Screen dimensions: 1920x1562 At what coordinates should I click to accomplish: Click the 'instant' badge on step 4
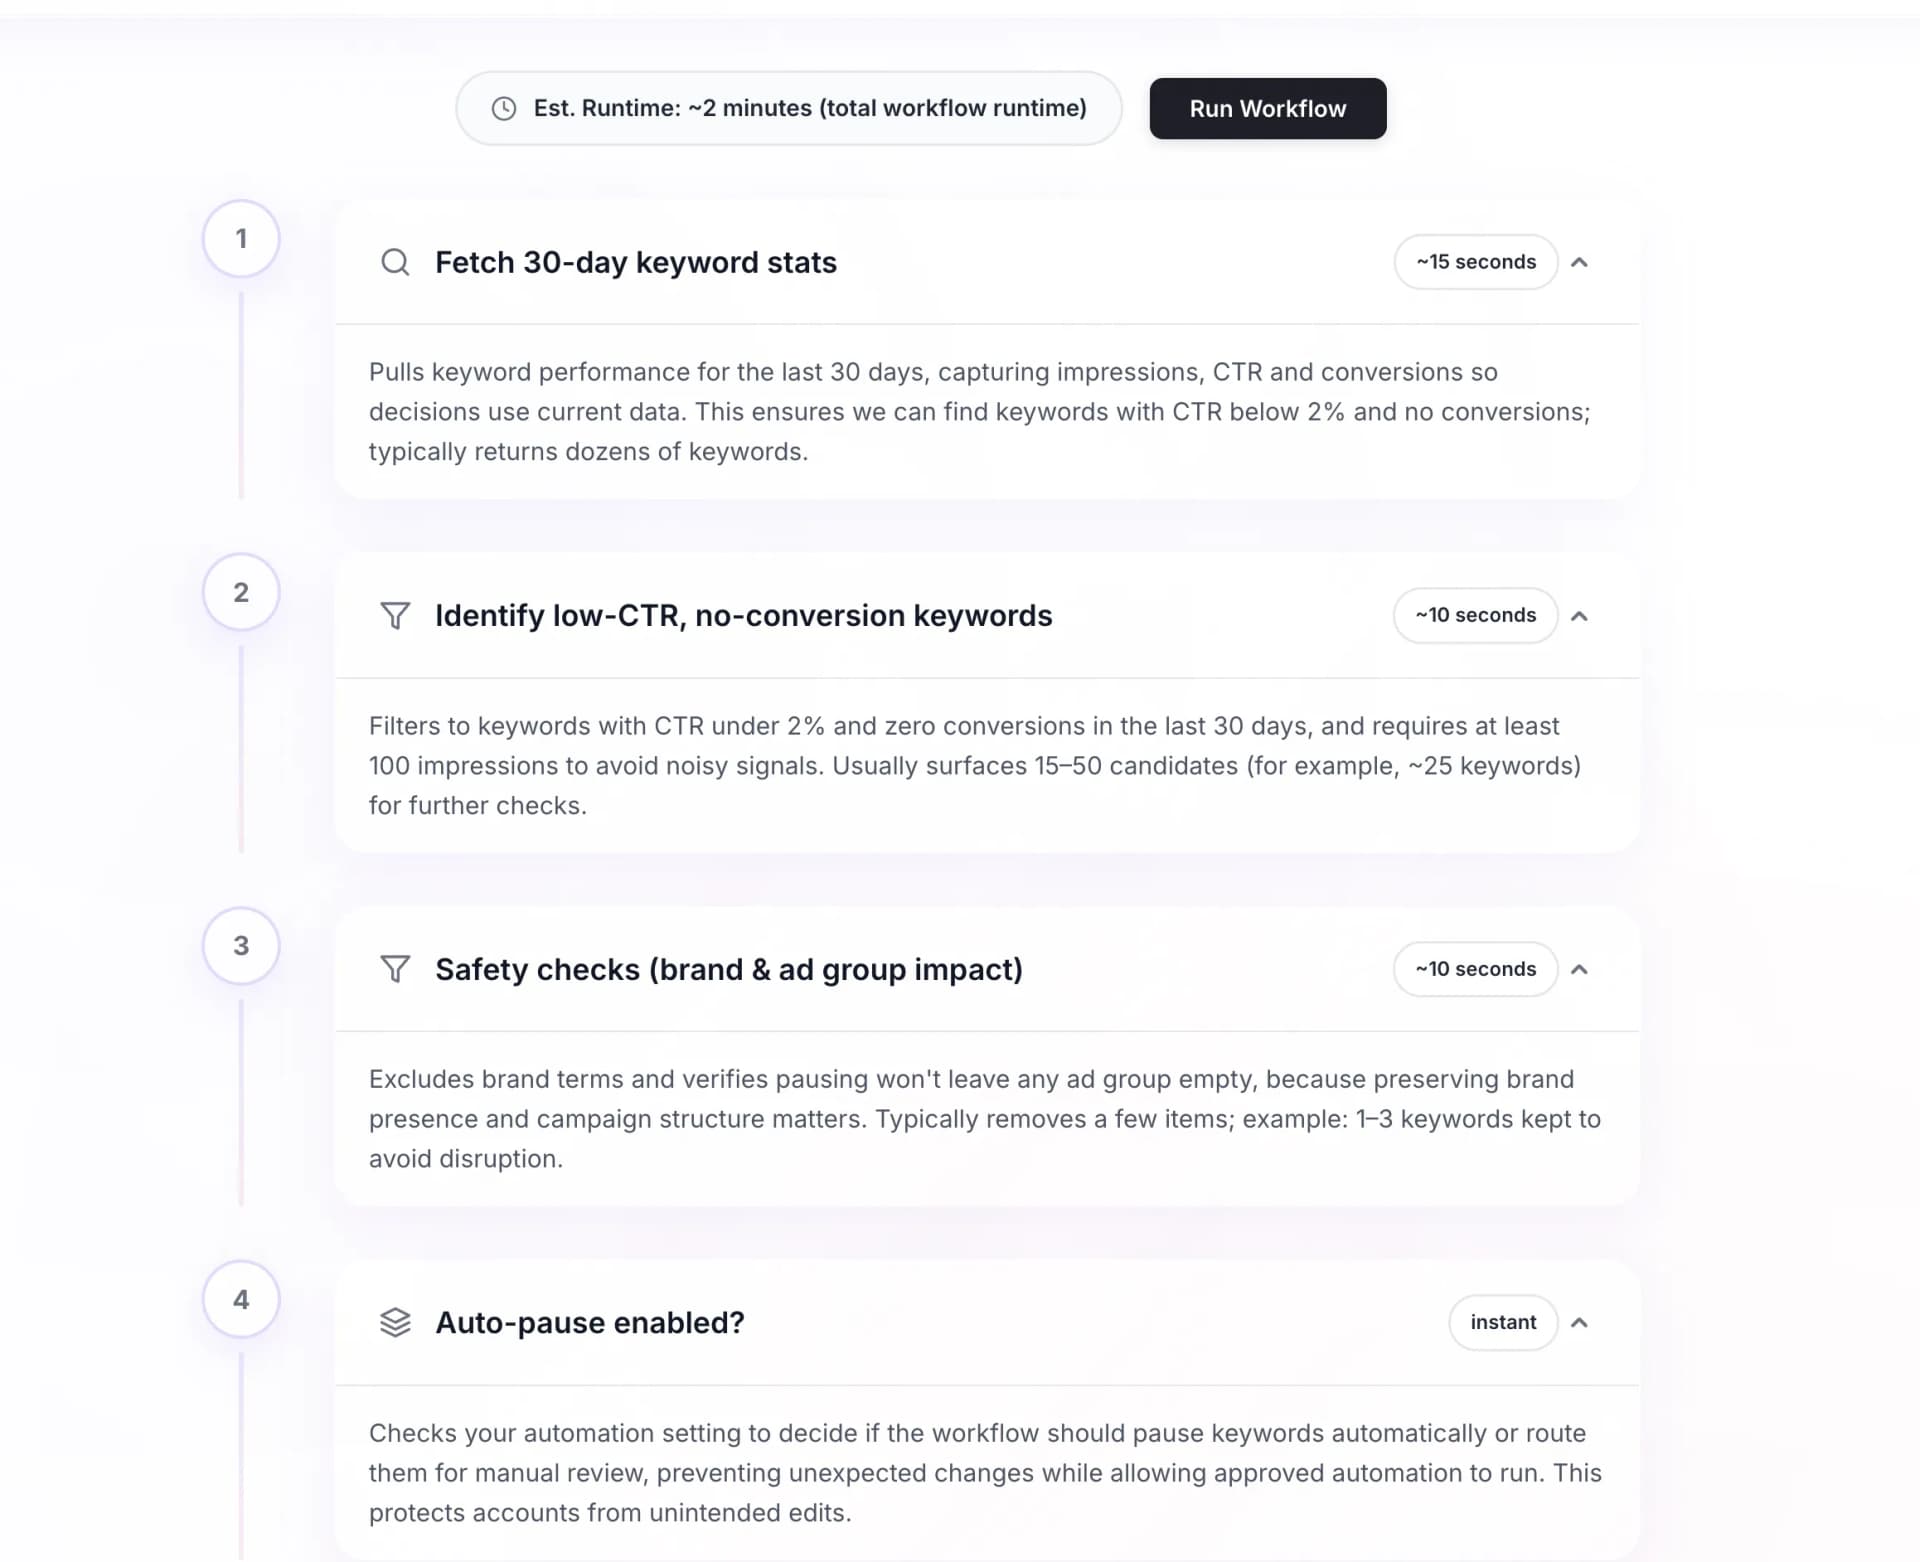(1502, 1322)
